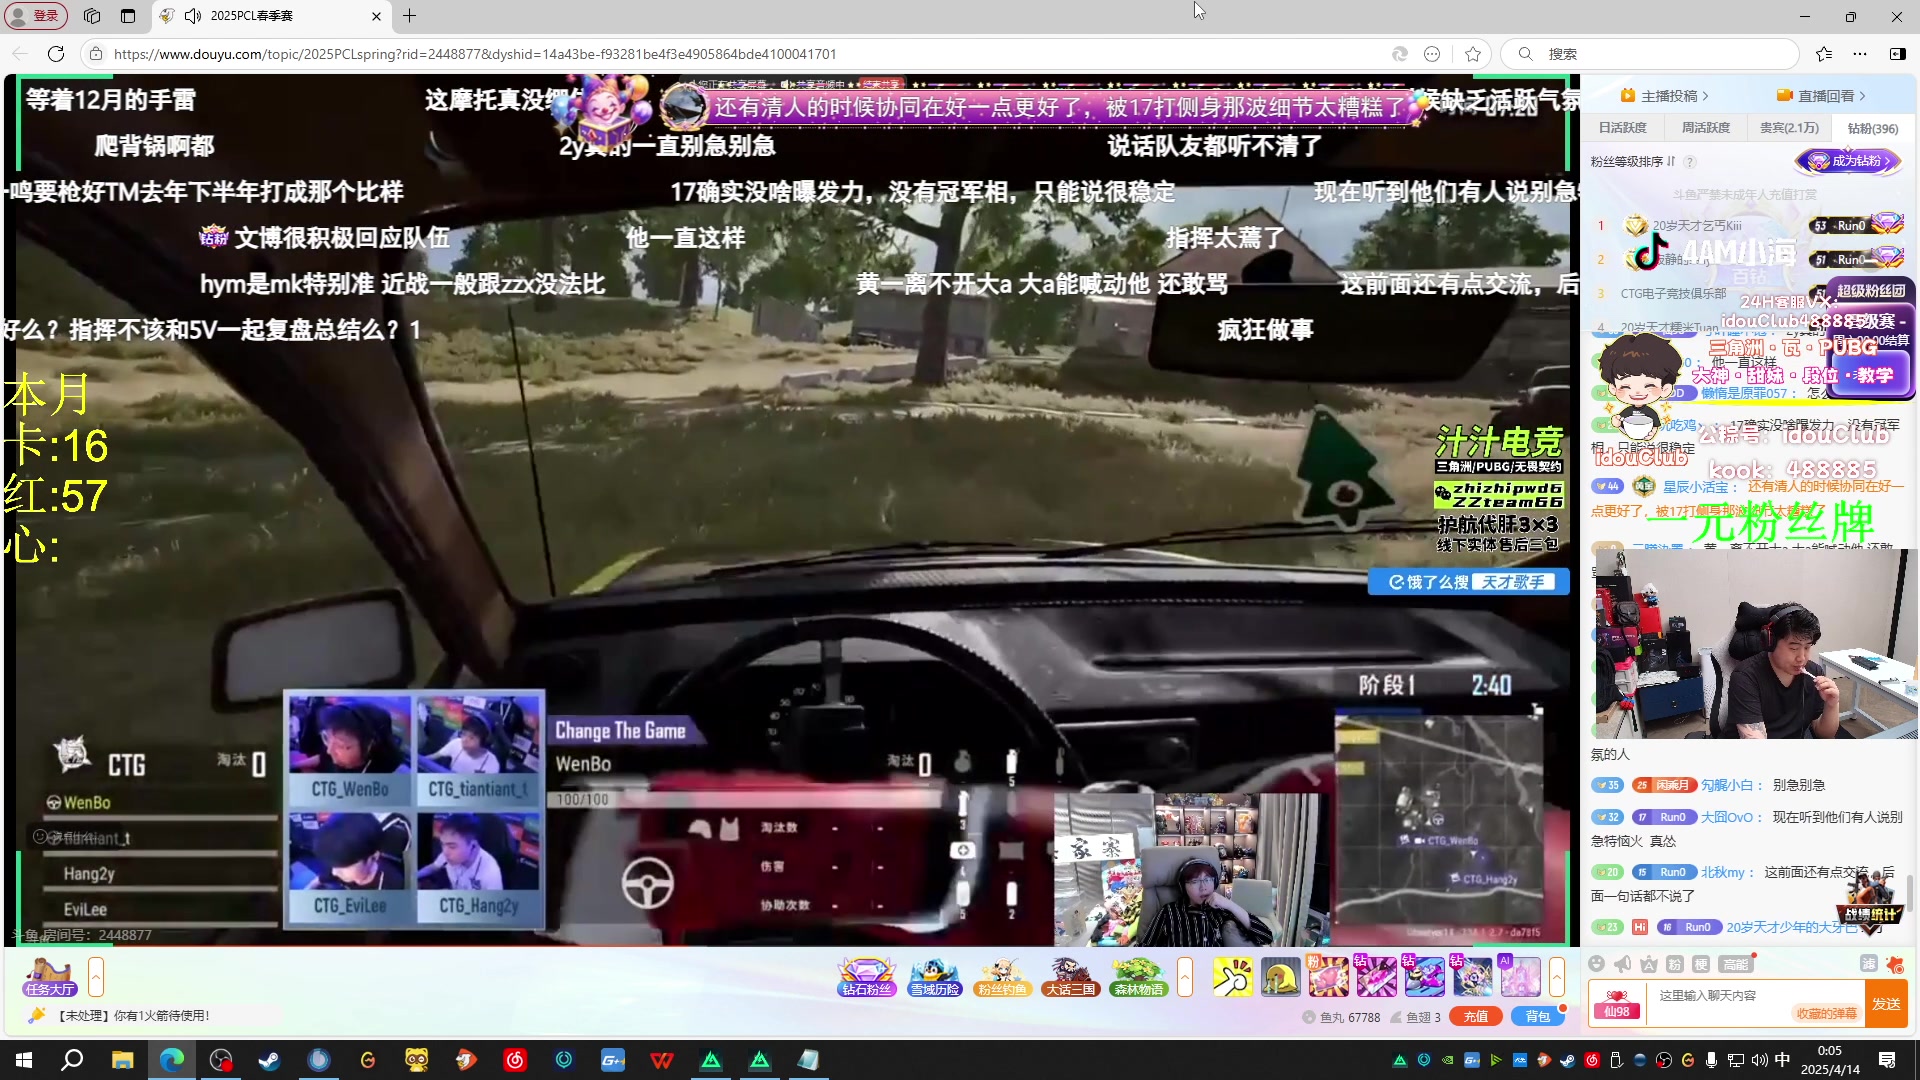Open the 任务大厅 task hall icon
The height and width of the screenshot is (1080, 1920).
50,977
